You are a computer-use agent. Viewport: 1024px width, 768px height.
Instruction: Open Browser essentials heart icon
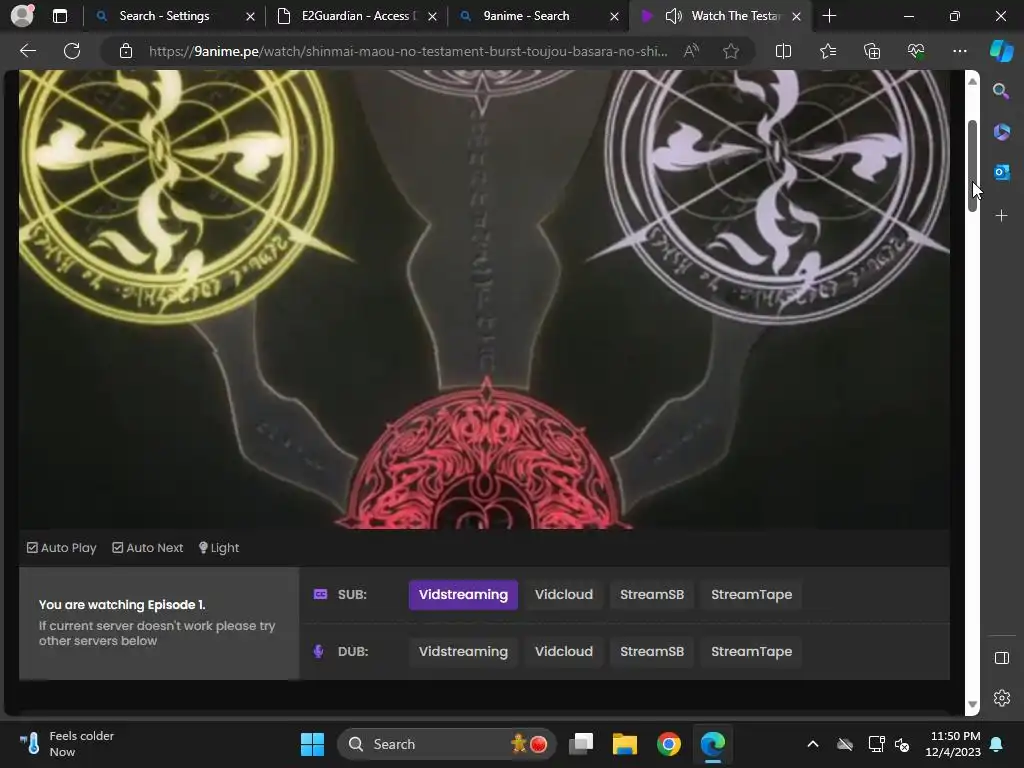point(916,51)
